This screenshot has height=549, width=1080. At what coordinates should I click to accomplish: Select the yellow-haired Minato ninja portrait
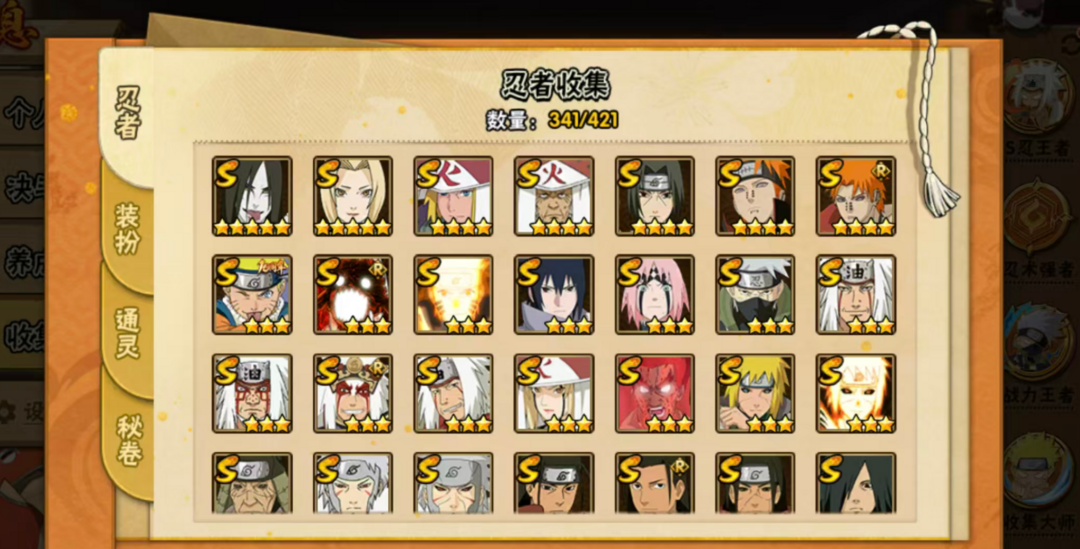click(755, 393)
